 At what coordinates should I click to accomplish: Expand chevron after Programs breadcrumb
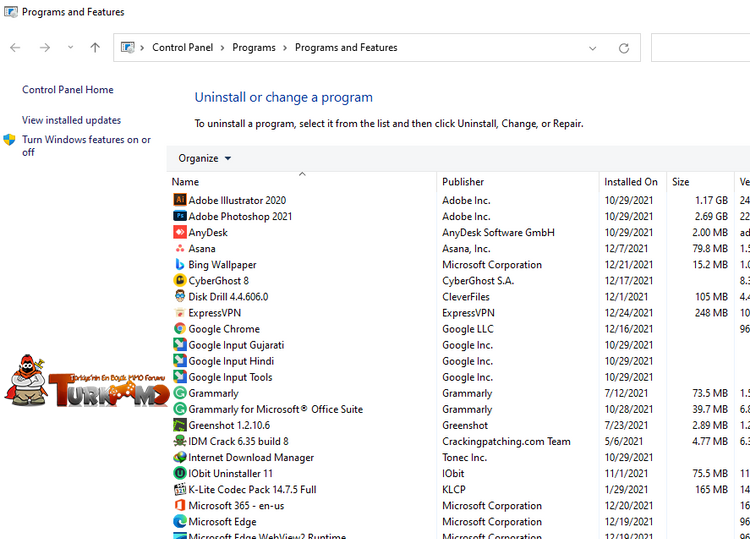click(285, 48)
